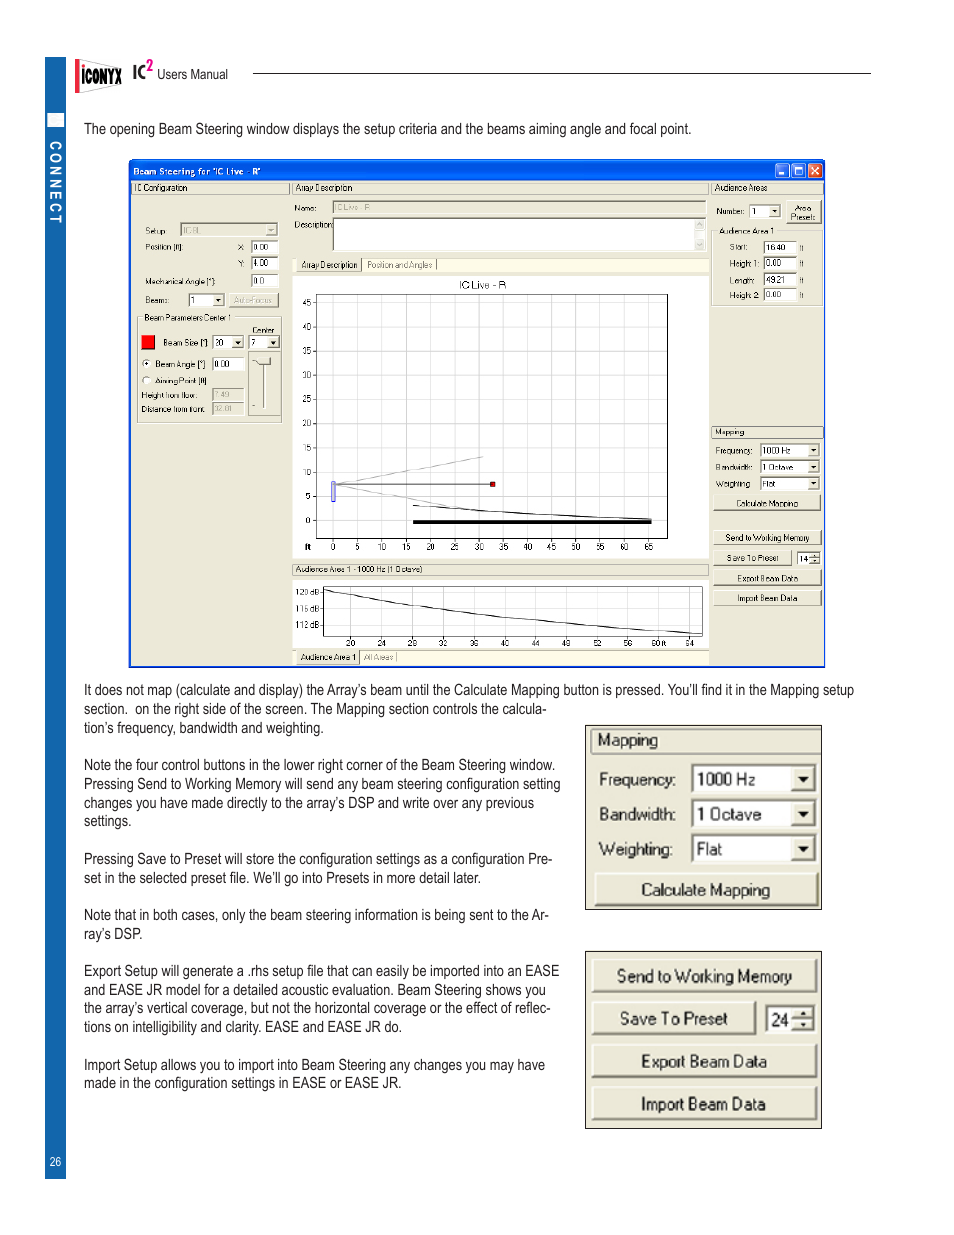Click the enlarged Calculate Mapping button
Viewport: 954px width, 1235px height.
706,889
